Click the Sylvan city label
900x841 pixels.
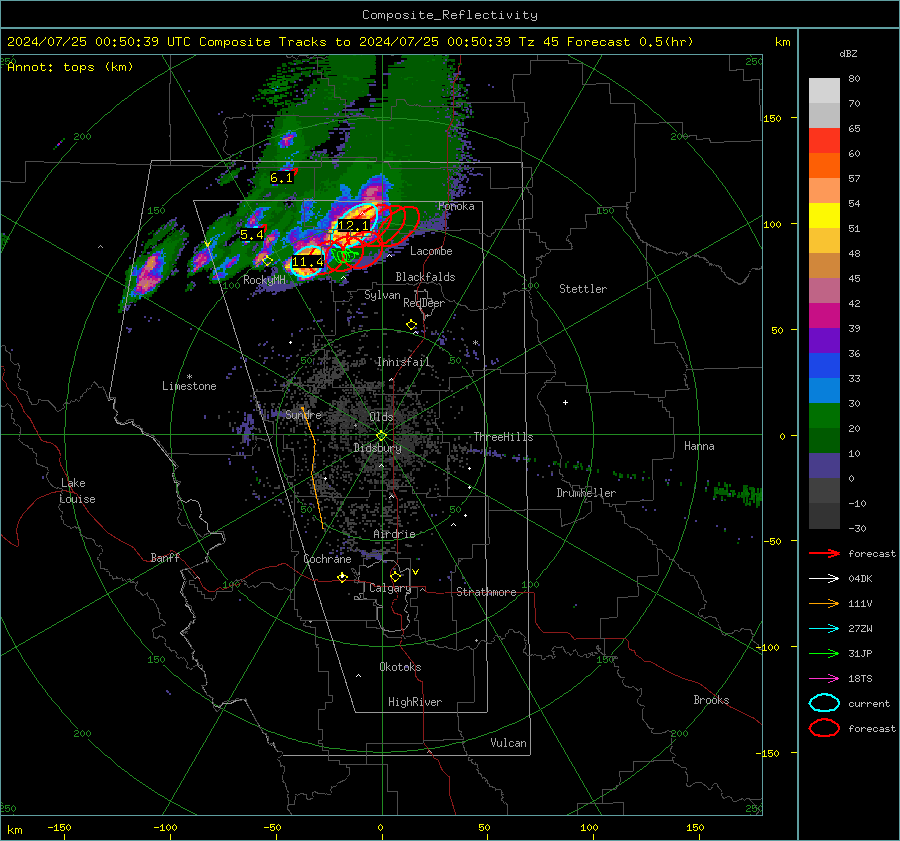(382, 295)
